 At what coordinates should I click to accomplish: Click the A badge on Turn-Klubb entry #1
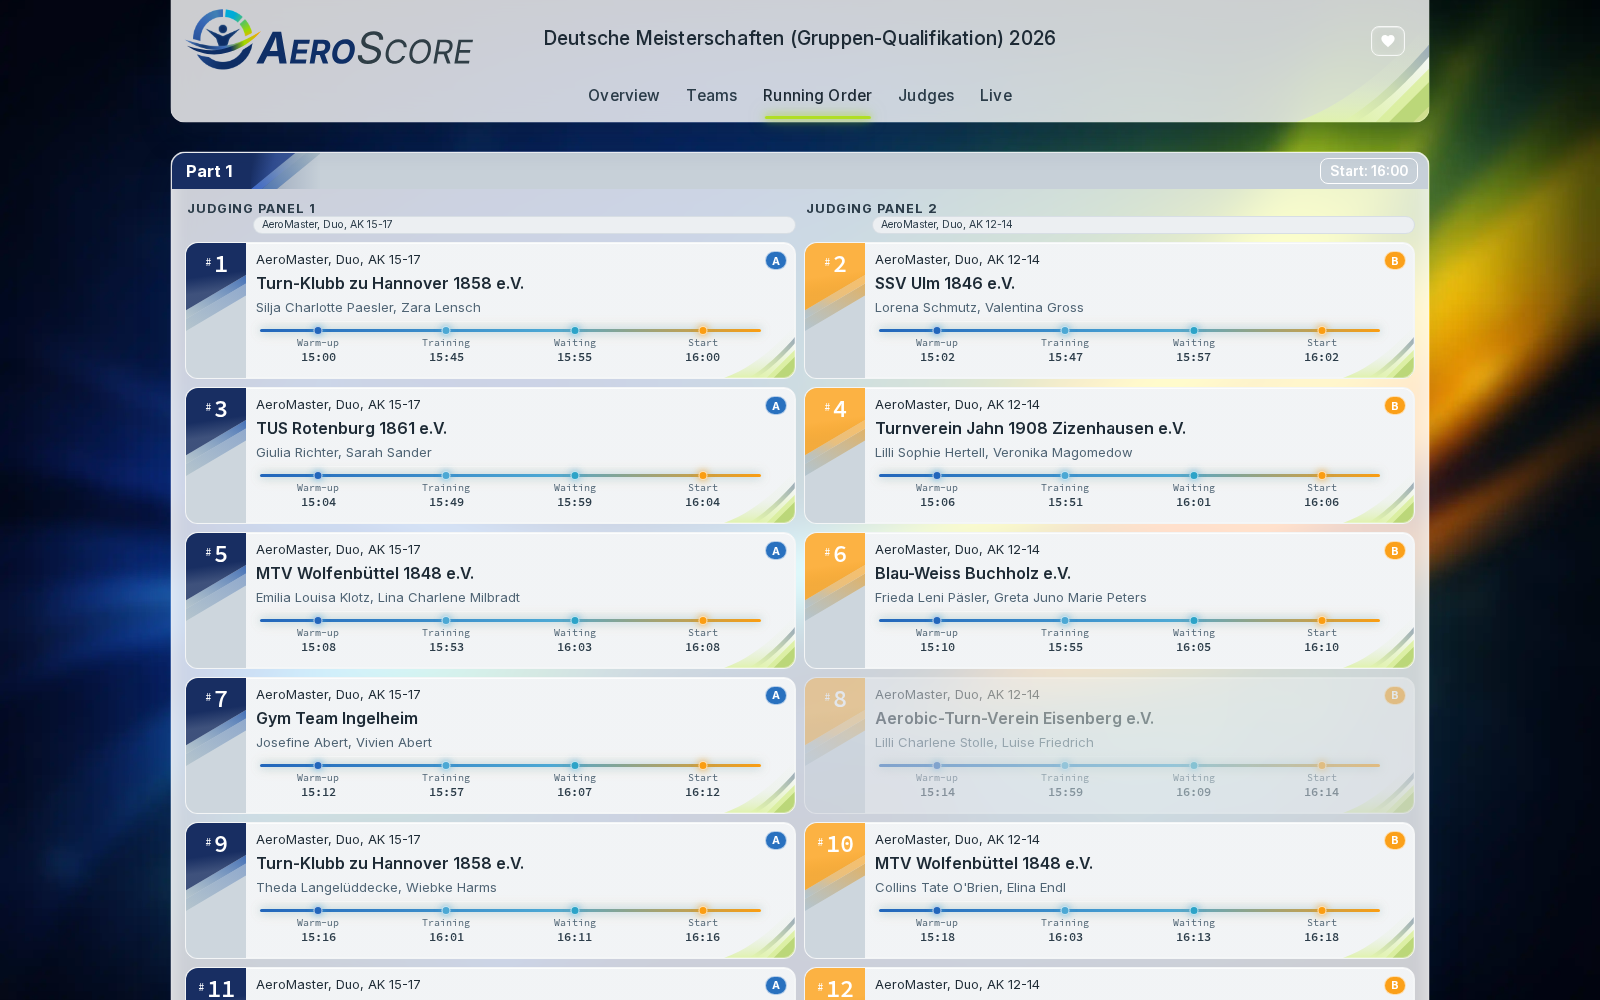click(775, 260)
